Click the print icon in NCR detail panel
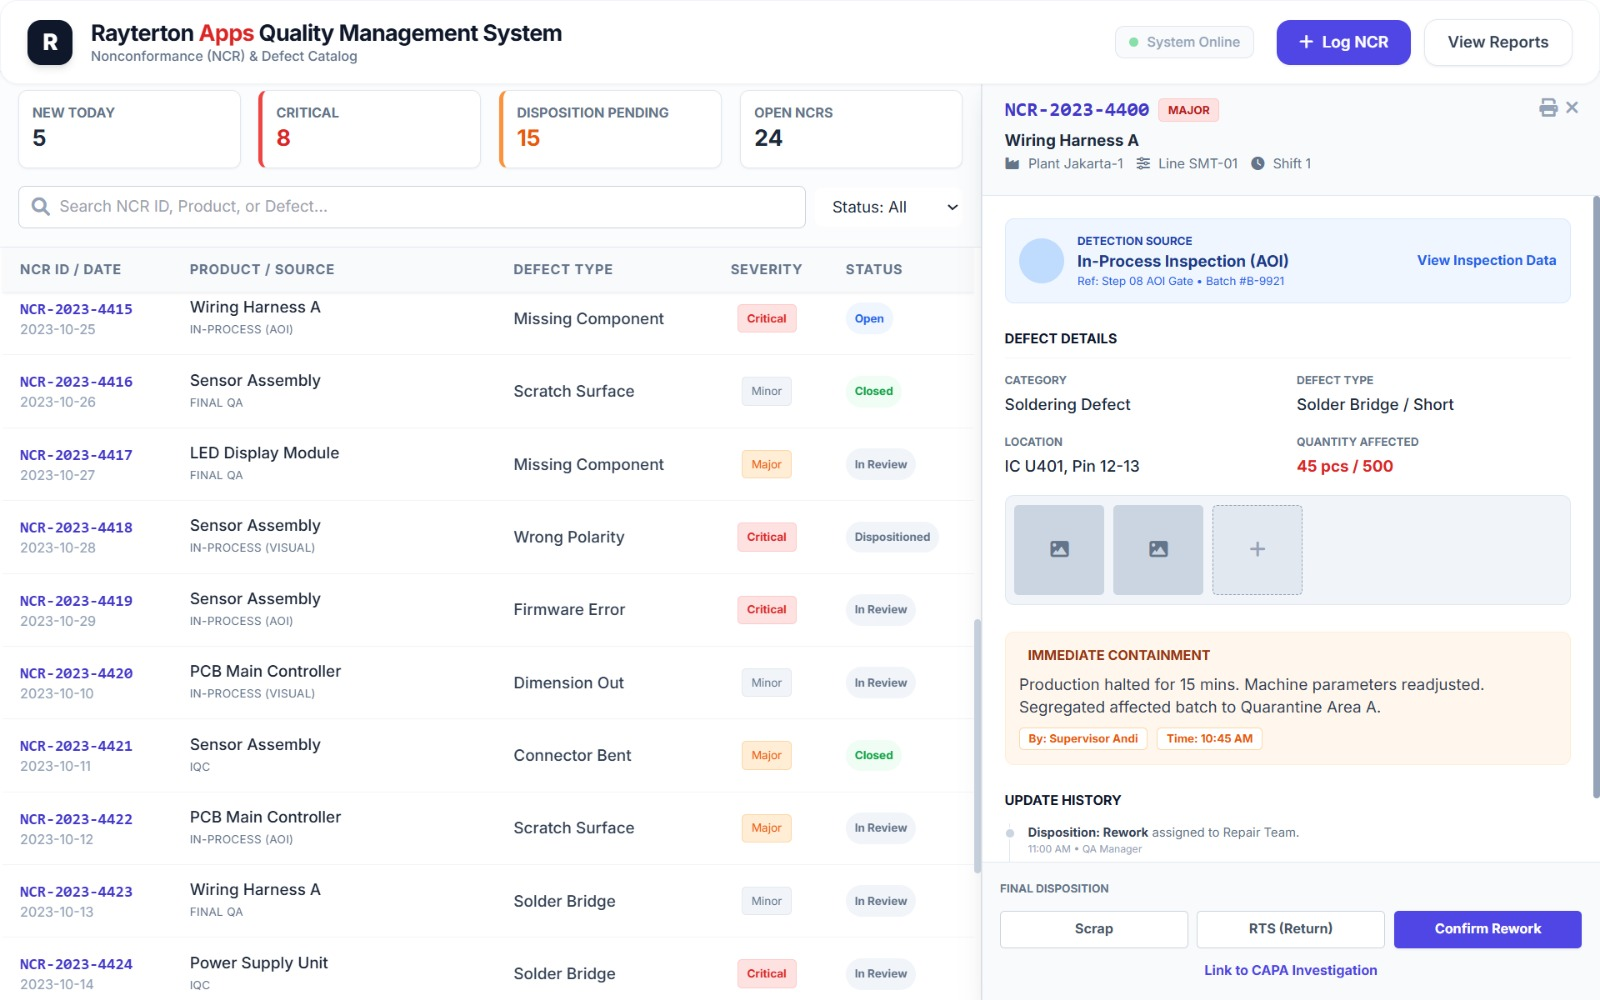The height and width of the screenshot is (1000, 1600). (x=1548, y=108)
